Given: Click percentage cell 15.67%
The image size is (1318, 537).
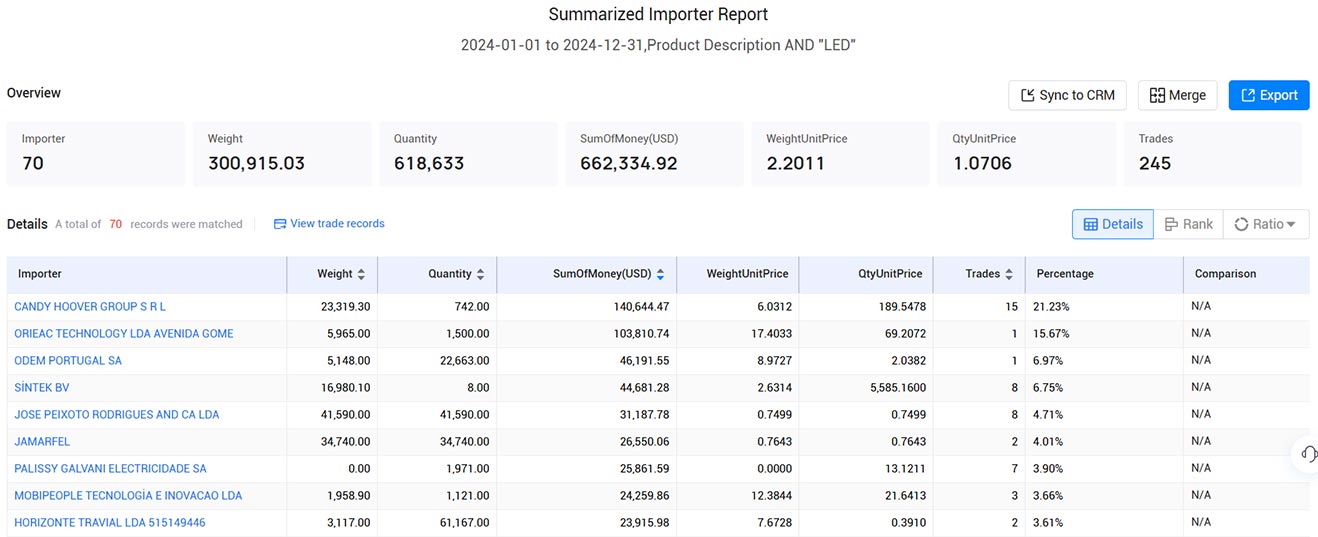Looking at the screenshot, I should click(1052, 333).
